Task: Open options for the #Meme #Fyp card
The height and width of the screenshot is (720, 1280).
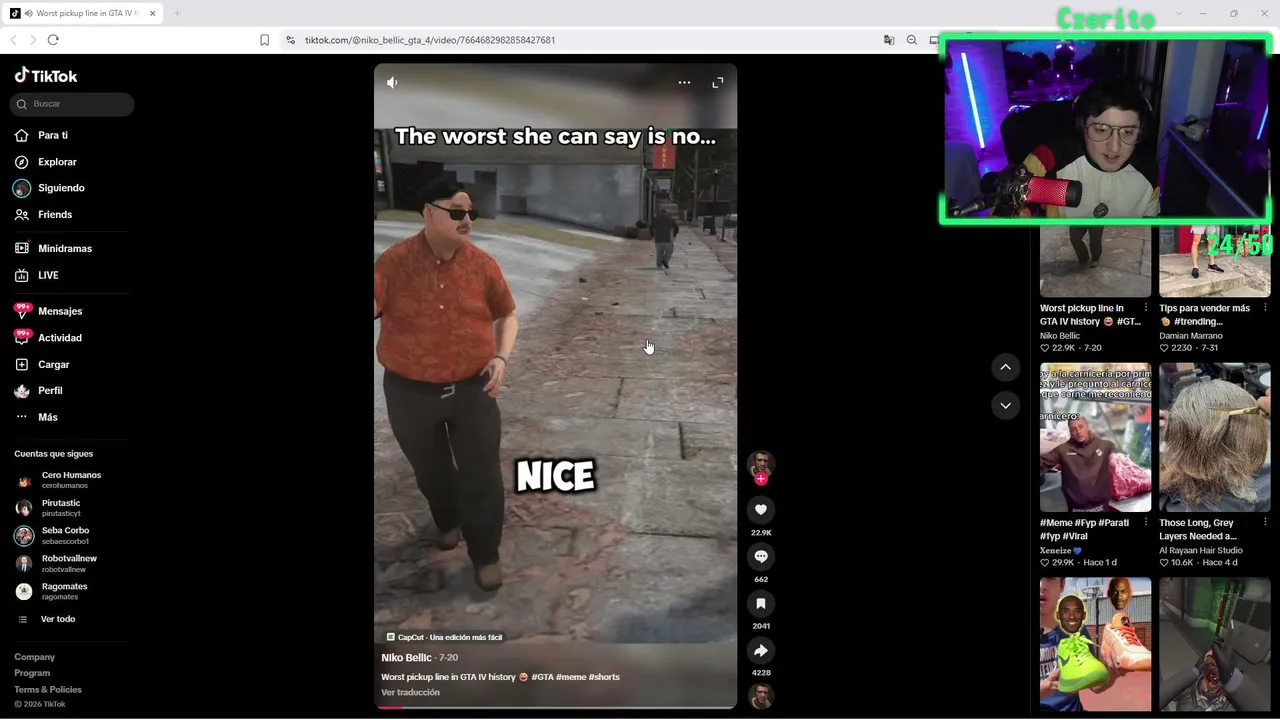Action: pyautogui.click(x=1146, y=523)
